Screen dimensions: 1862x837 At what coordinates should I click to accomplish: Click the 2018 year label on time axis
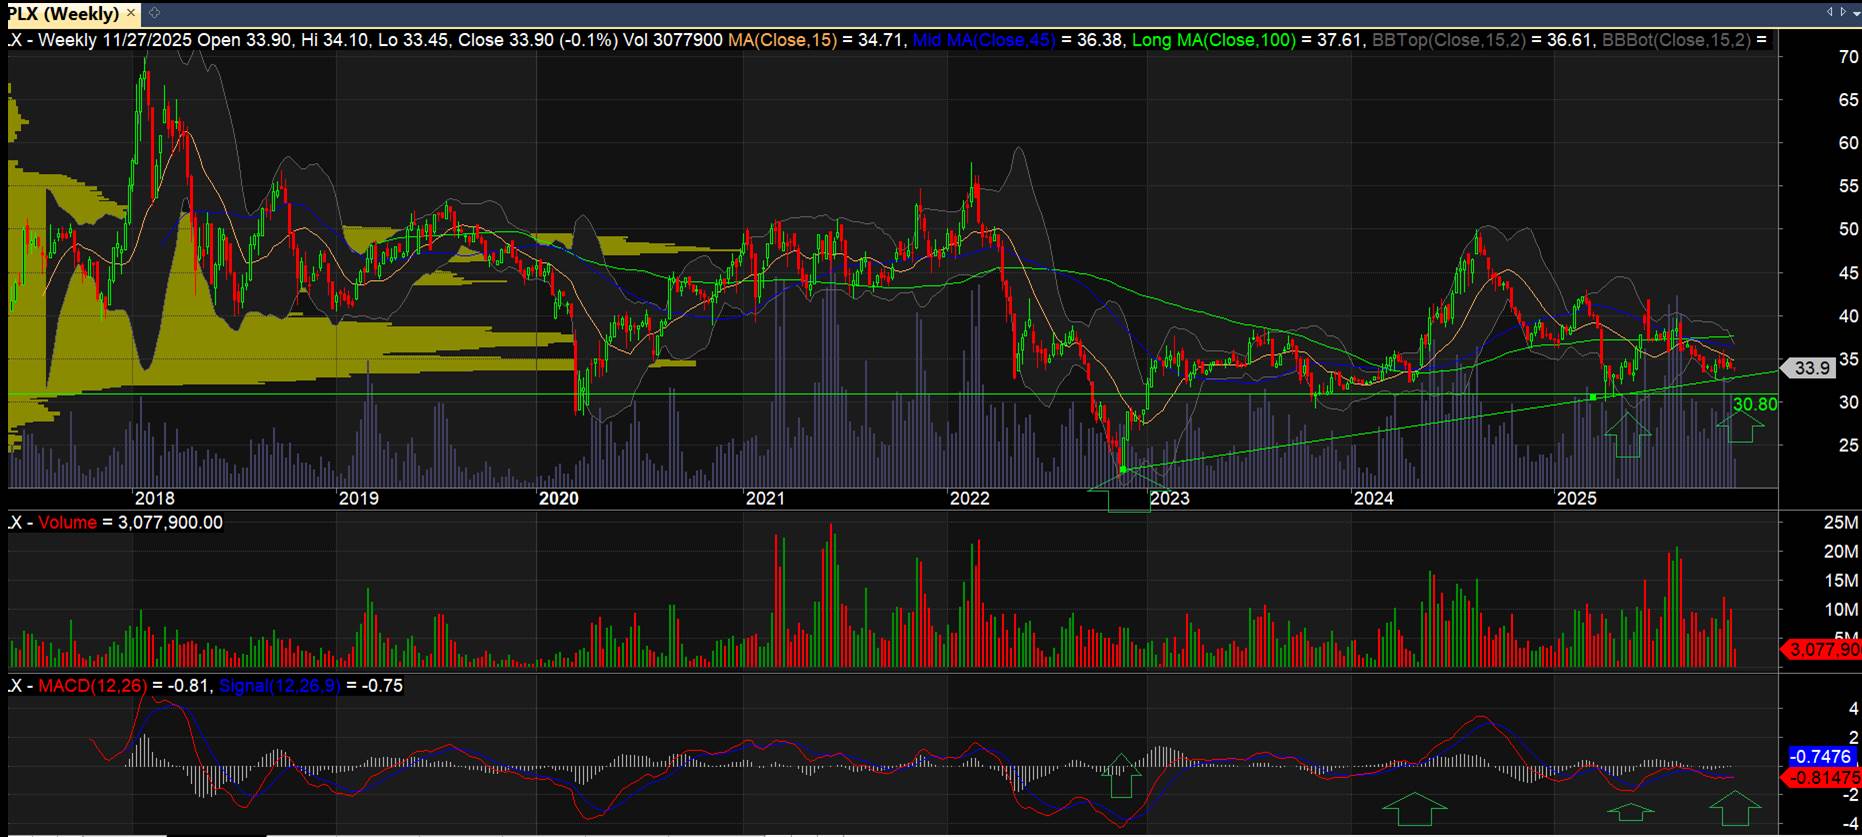pyautogui.click(x=154, y=498)
